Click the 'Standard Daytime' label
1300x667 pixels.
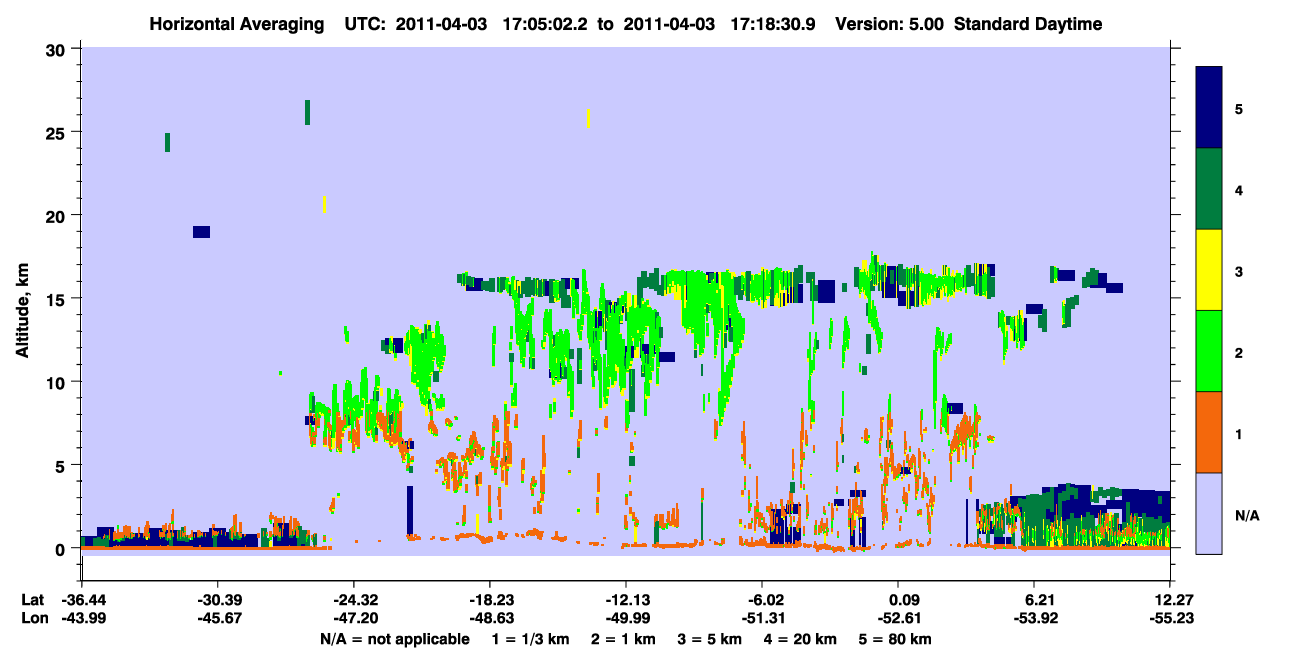[1028, 24]
